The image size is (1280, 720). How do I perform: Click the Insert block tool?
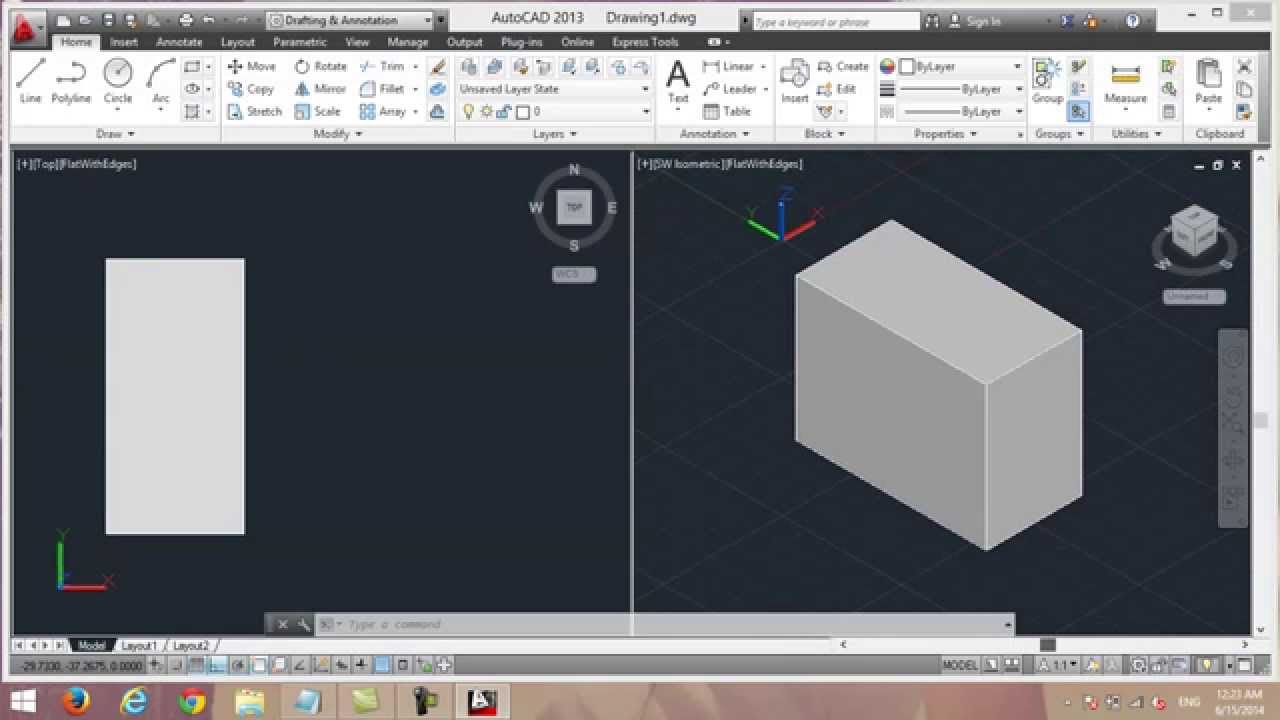(795, 82)
